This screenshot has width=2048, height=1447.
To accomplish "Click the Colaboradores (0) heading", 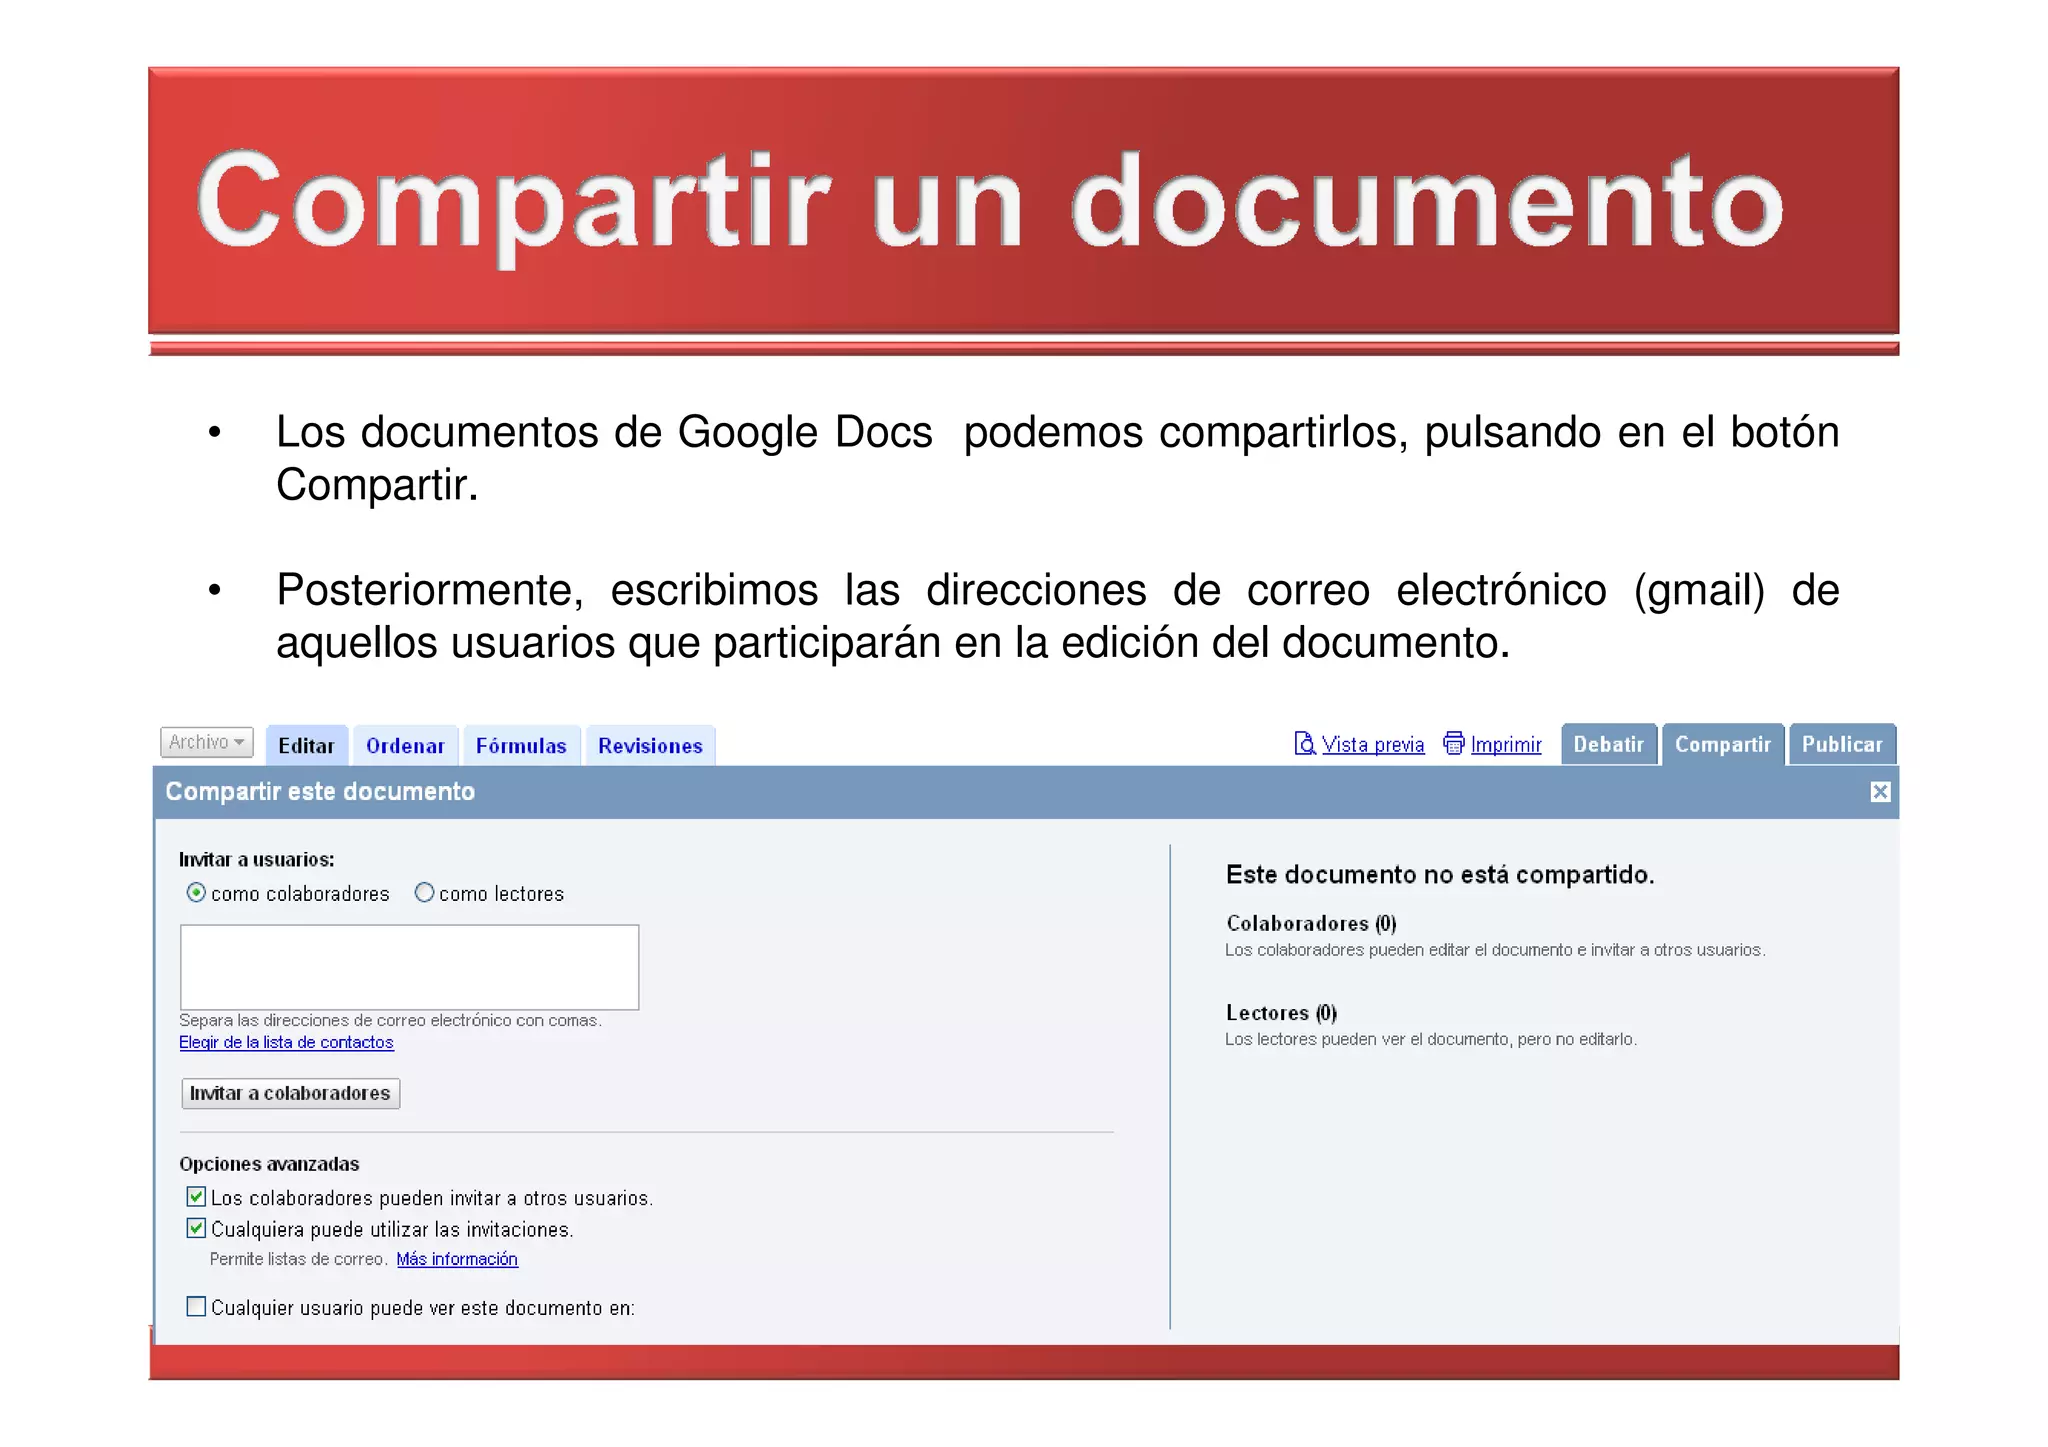I will tap(1311, 923).
